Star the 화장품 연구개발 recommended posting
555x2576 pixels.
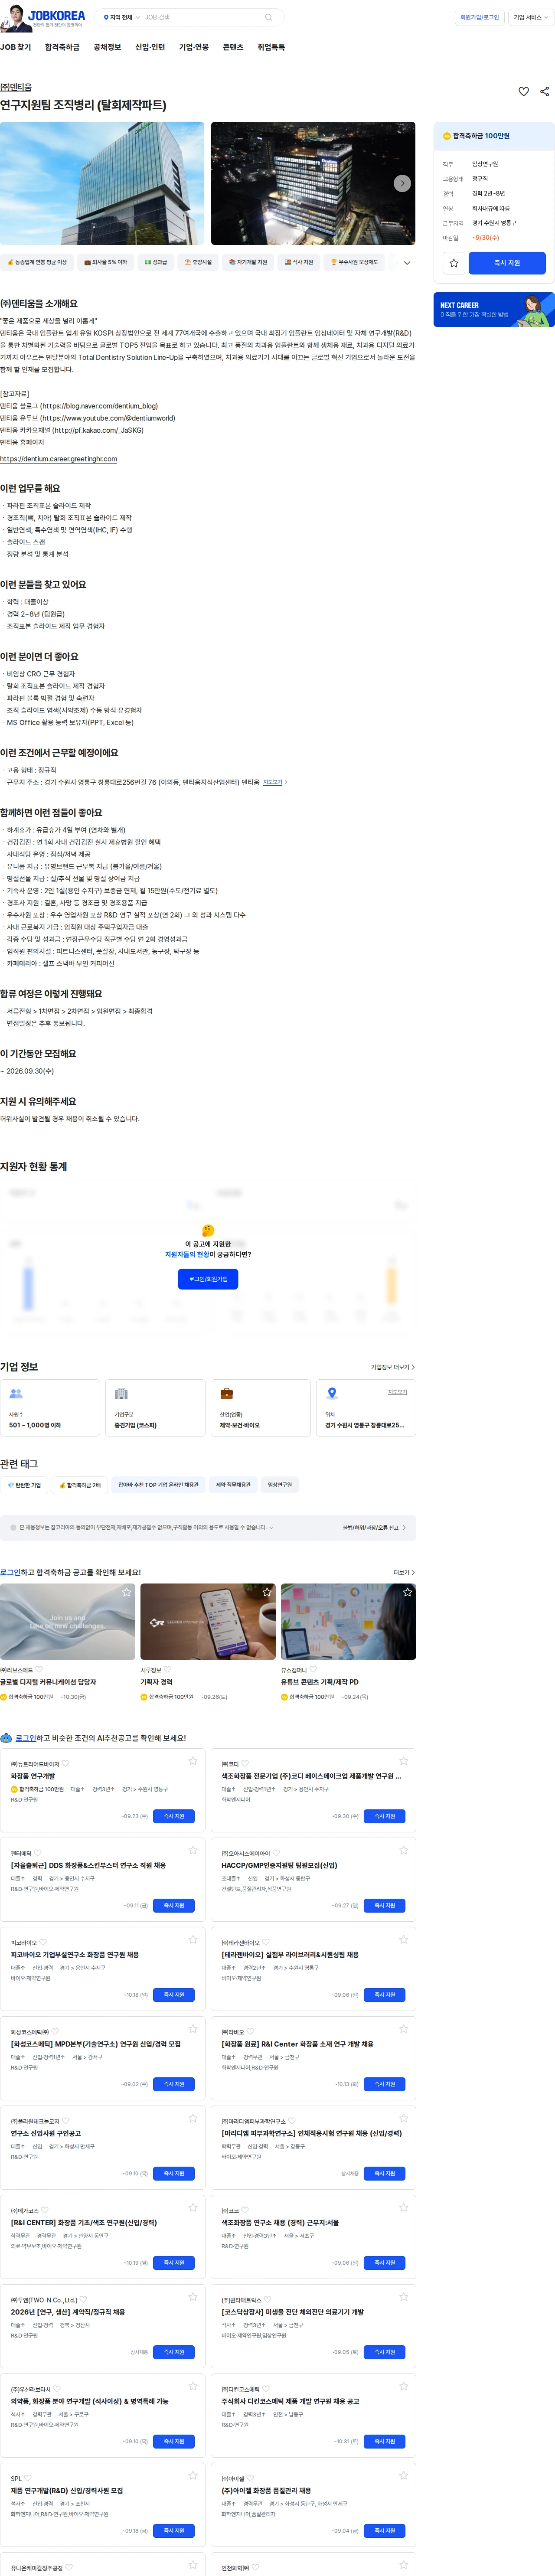(193, 1761)
